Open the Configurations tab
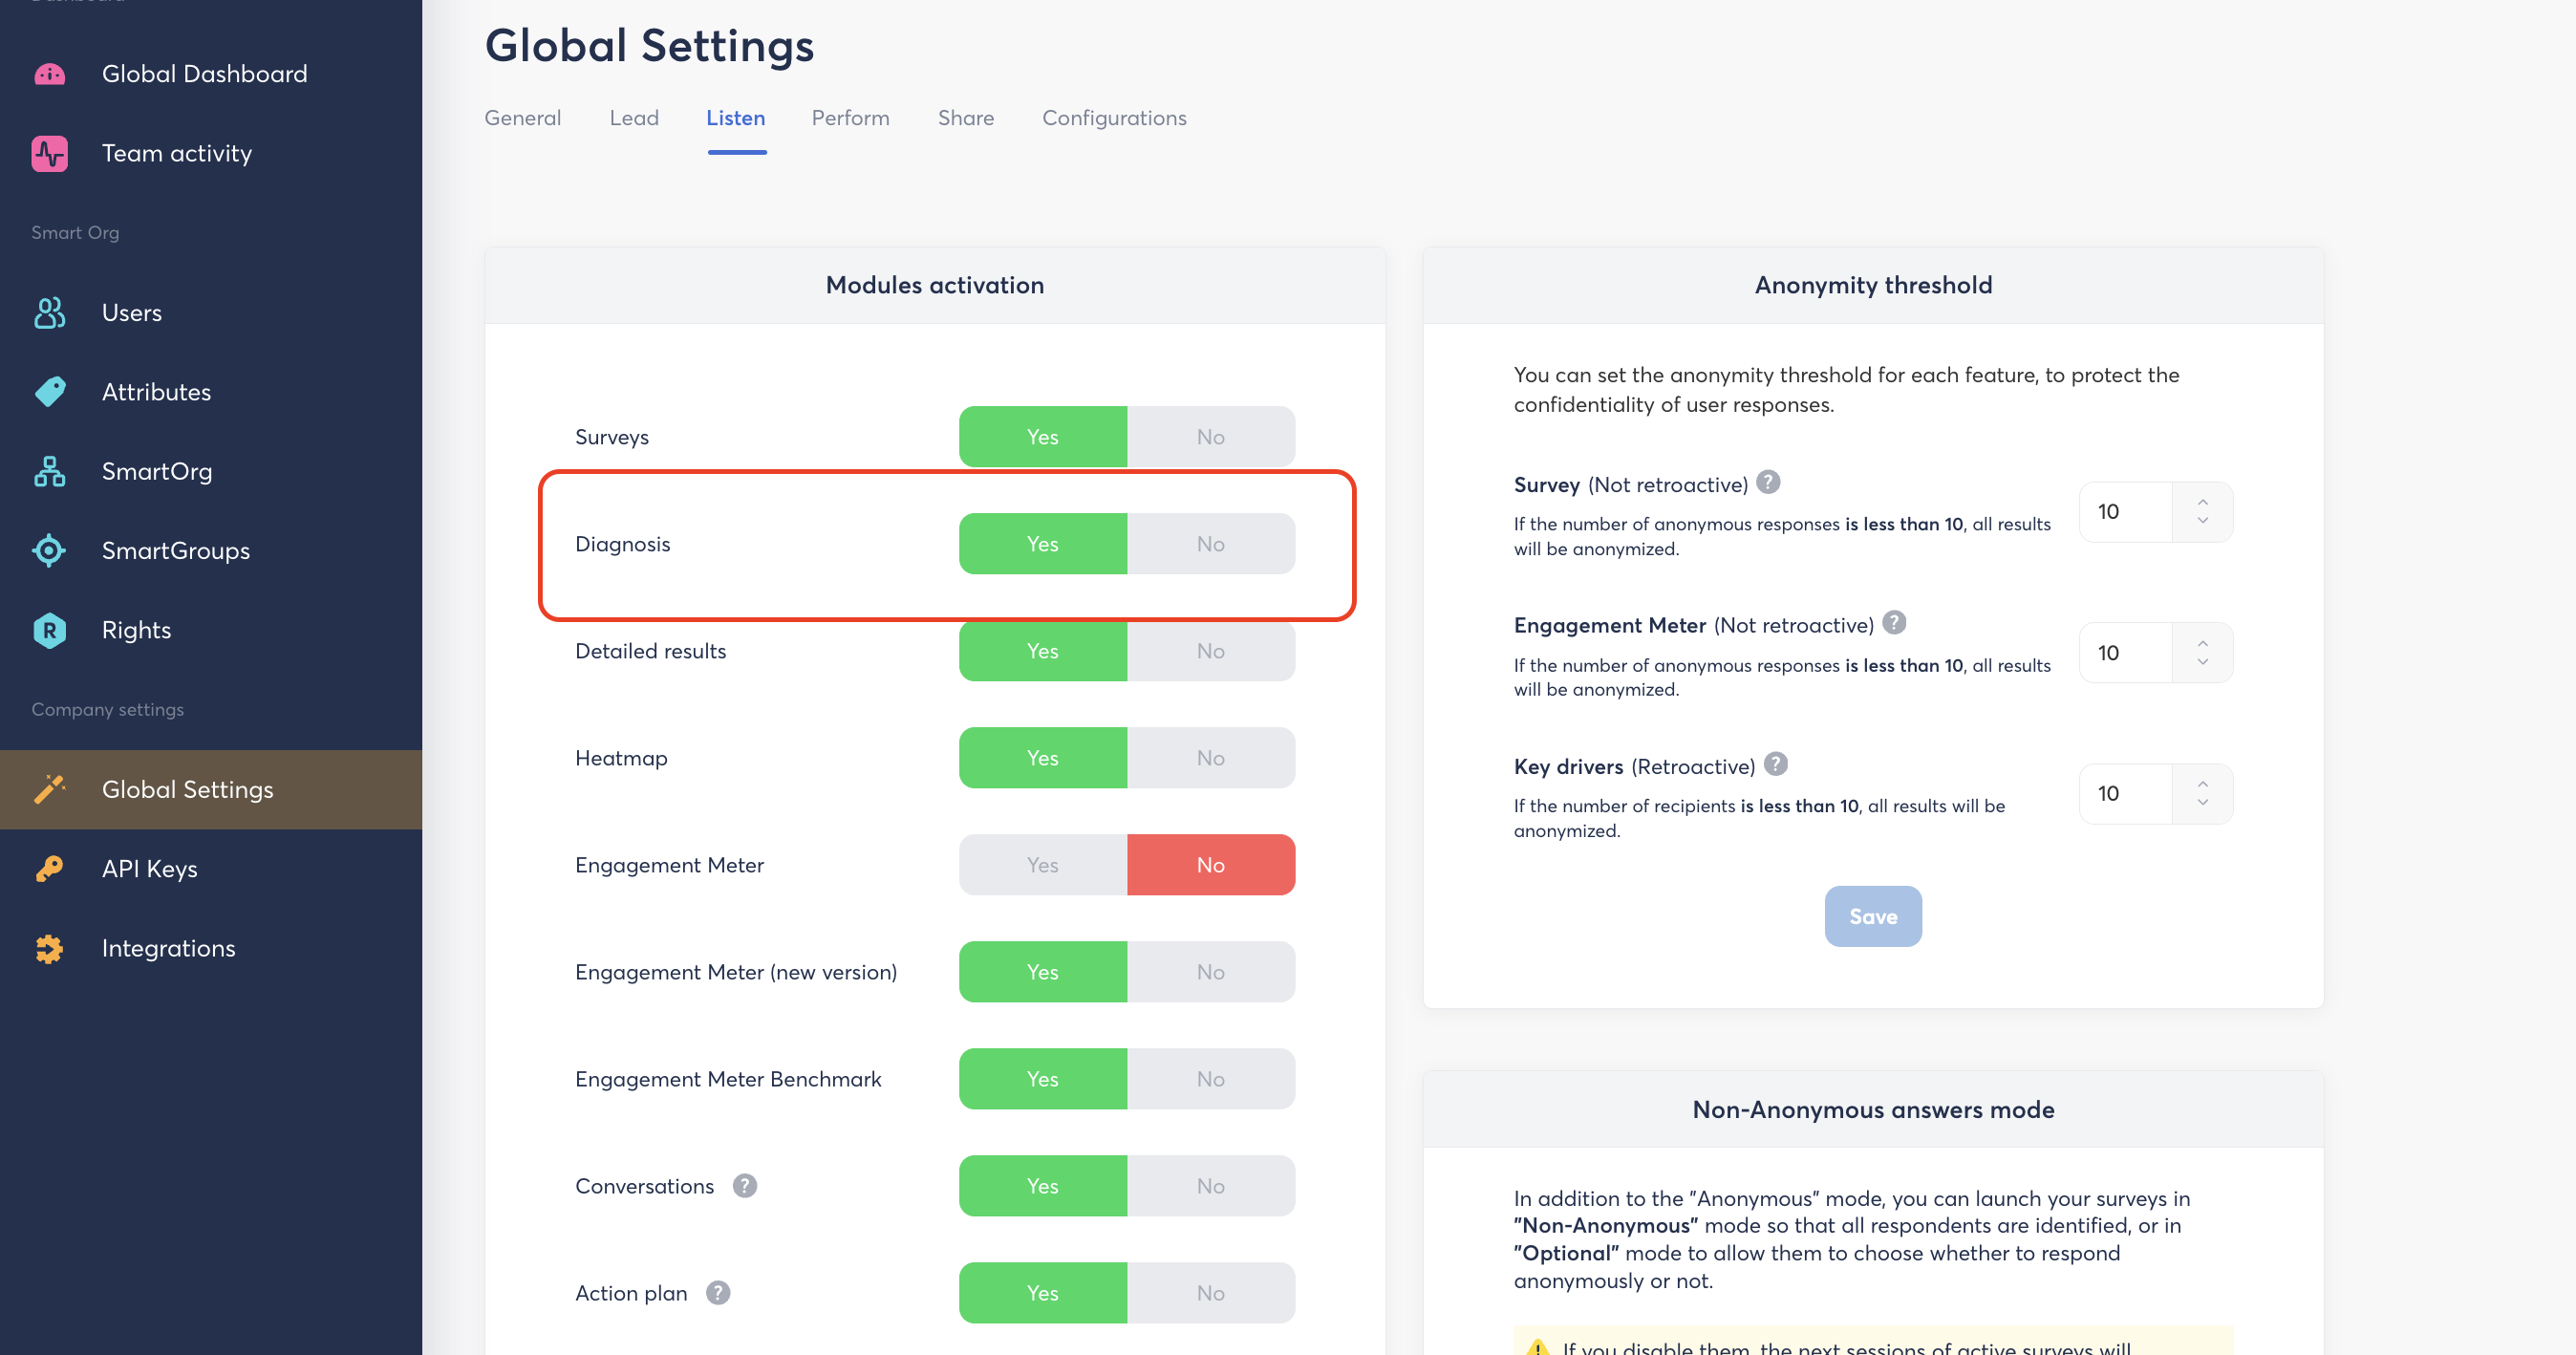The width and height of the screenshot is (2576, 1355). click(1114, 118)
